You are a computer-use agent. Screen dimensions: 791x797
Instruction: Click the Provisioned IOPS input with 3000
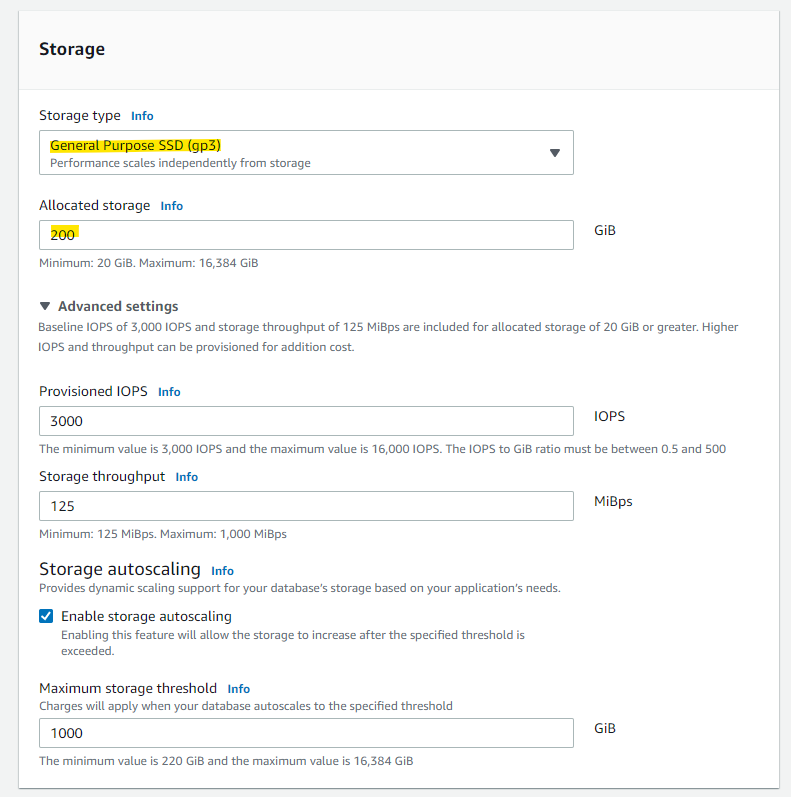pos(306,421)
